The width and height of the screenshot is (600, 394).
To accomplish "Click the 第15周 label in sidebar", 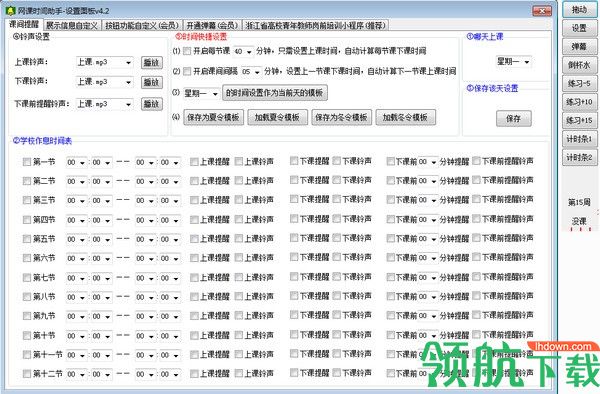I will (x=579, y=202).
